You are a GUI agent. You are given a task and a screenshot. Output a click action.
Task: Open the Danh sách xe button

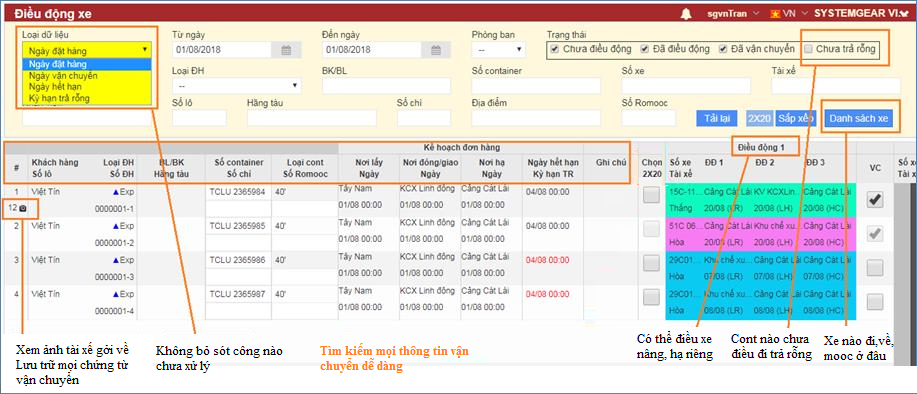point(859,118)
